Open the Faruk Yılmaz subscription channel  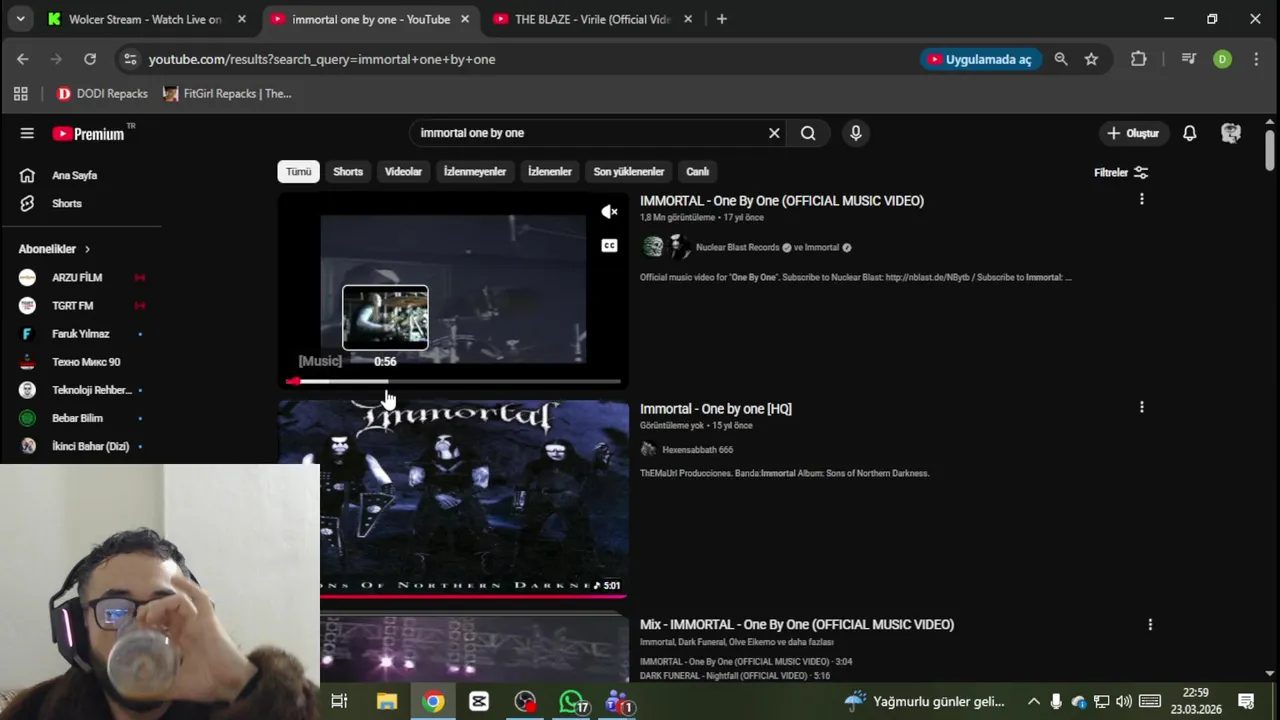[x=82, y=333]
